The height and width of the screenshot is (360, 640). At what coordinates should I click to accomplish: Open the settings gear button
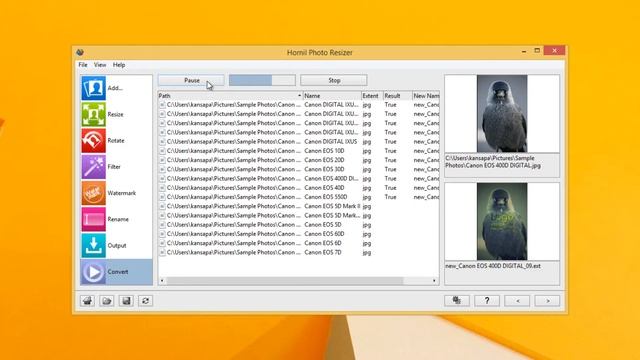(457, 301)
